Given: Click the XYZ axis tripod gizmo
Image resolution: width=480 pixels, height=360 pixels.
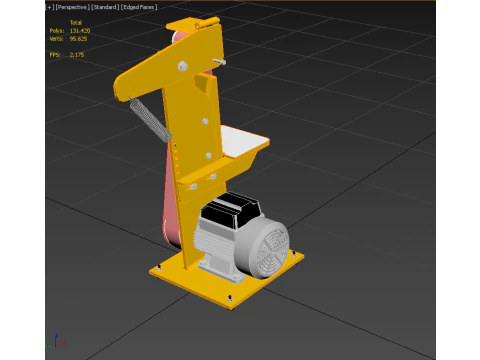Looking at the screenshot, I should tap(55, 342).
